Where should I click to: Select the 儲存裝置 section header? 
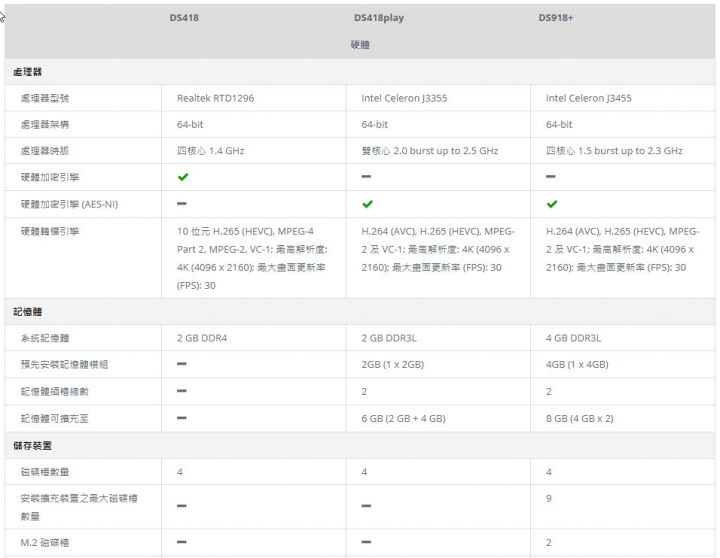(x=32, y=445)
